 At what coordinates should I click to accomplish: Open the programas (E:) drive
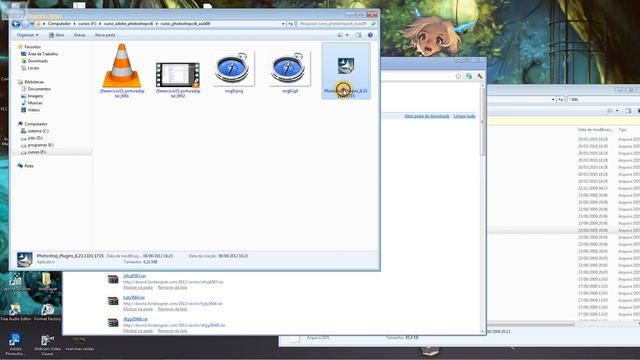click(38, 145)
